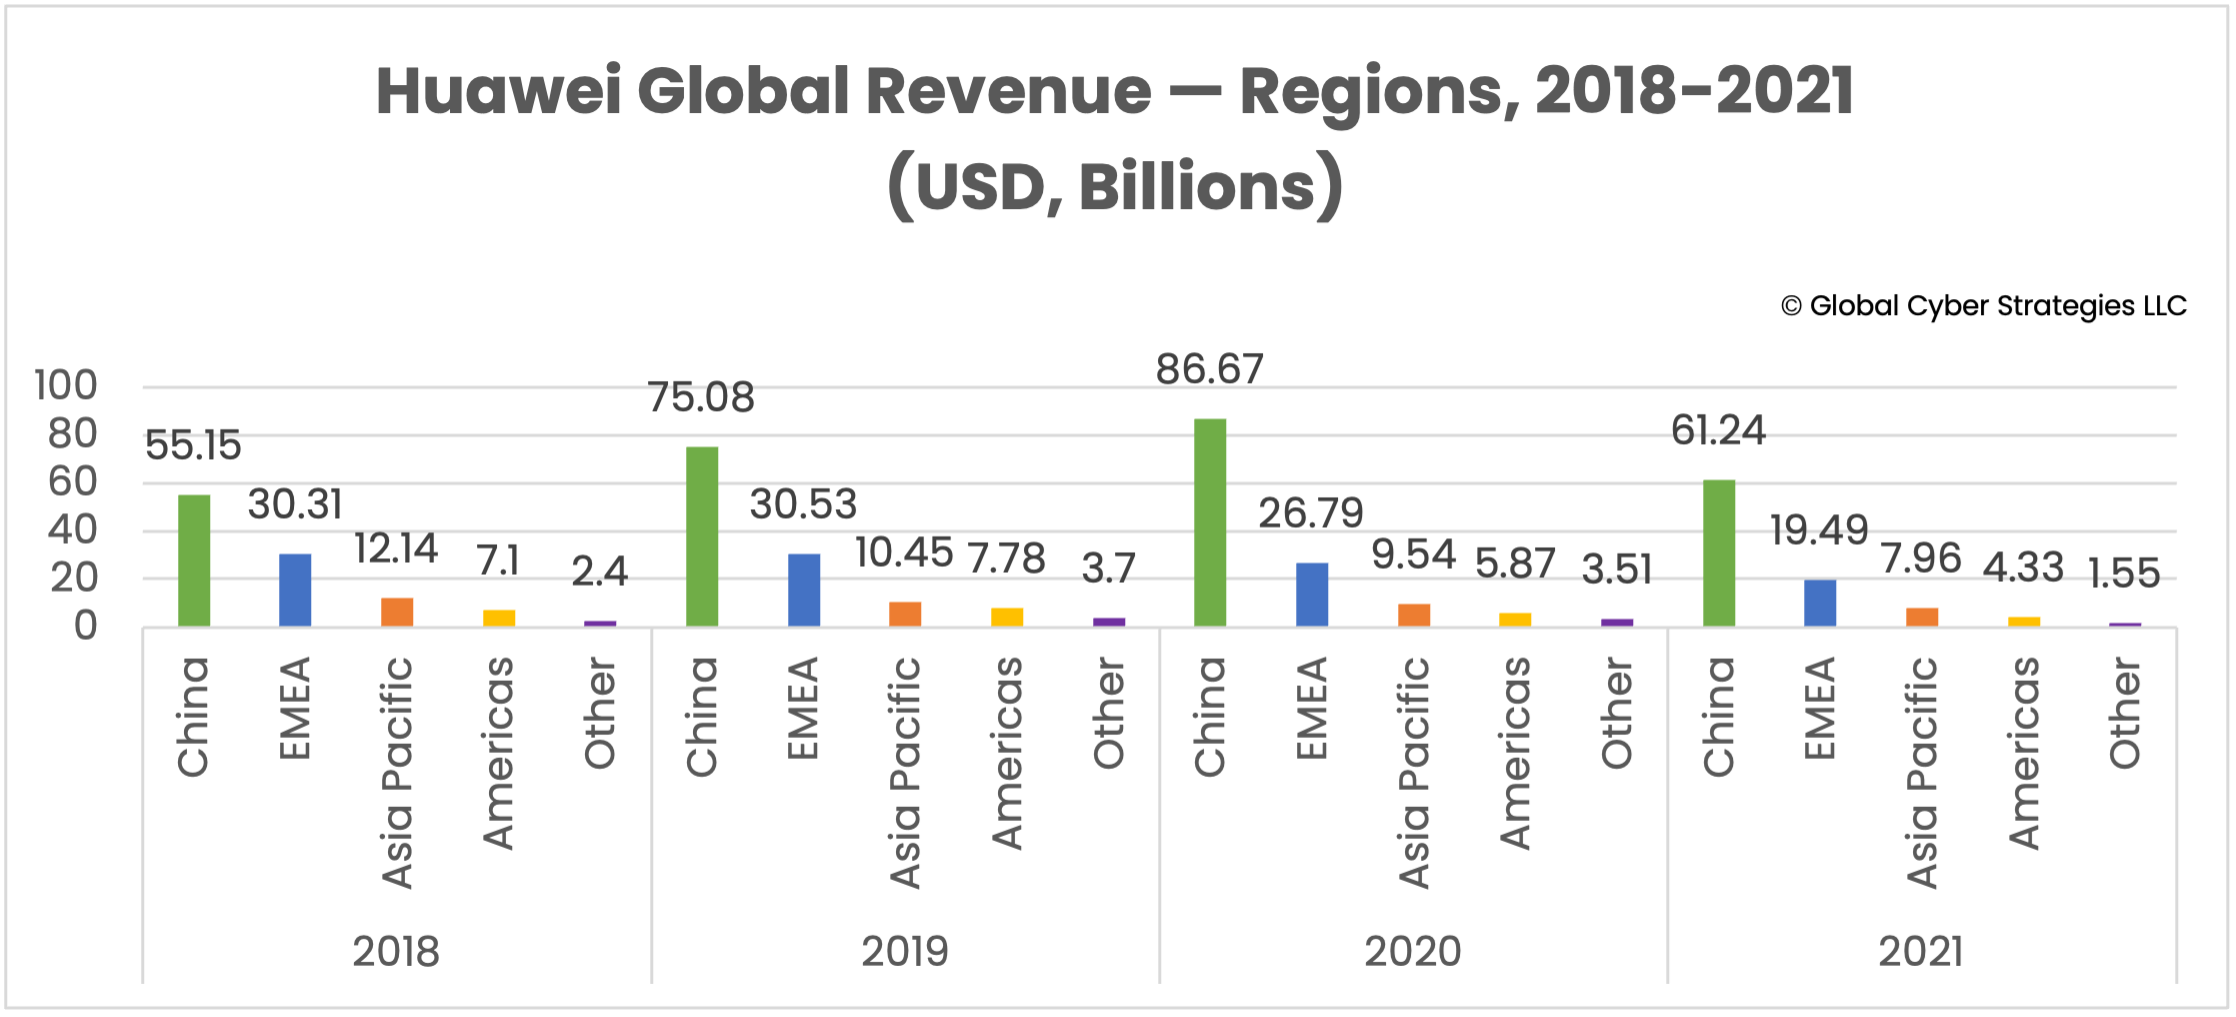Select the 10.45 data label
This screenshot has width=2236, height=1017.
pyautogui.click(x=904, y=552)
